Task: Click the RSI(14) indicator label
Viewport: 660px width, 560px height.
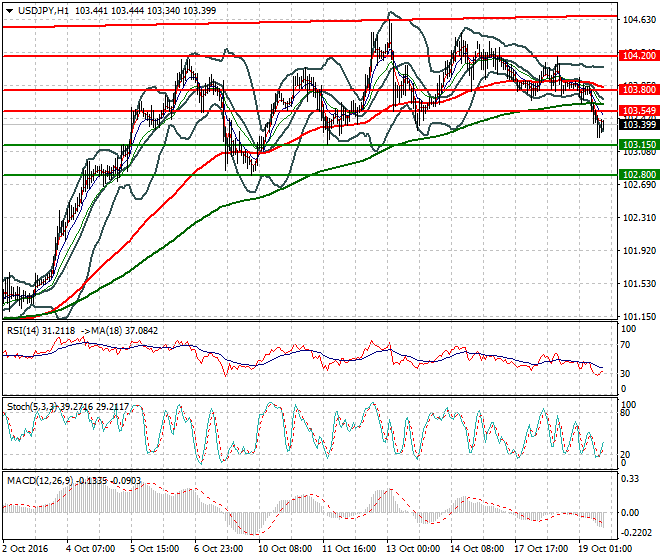Action: tap(23, 331)
